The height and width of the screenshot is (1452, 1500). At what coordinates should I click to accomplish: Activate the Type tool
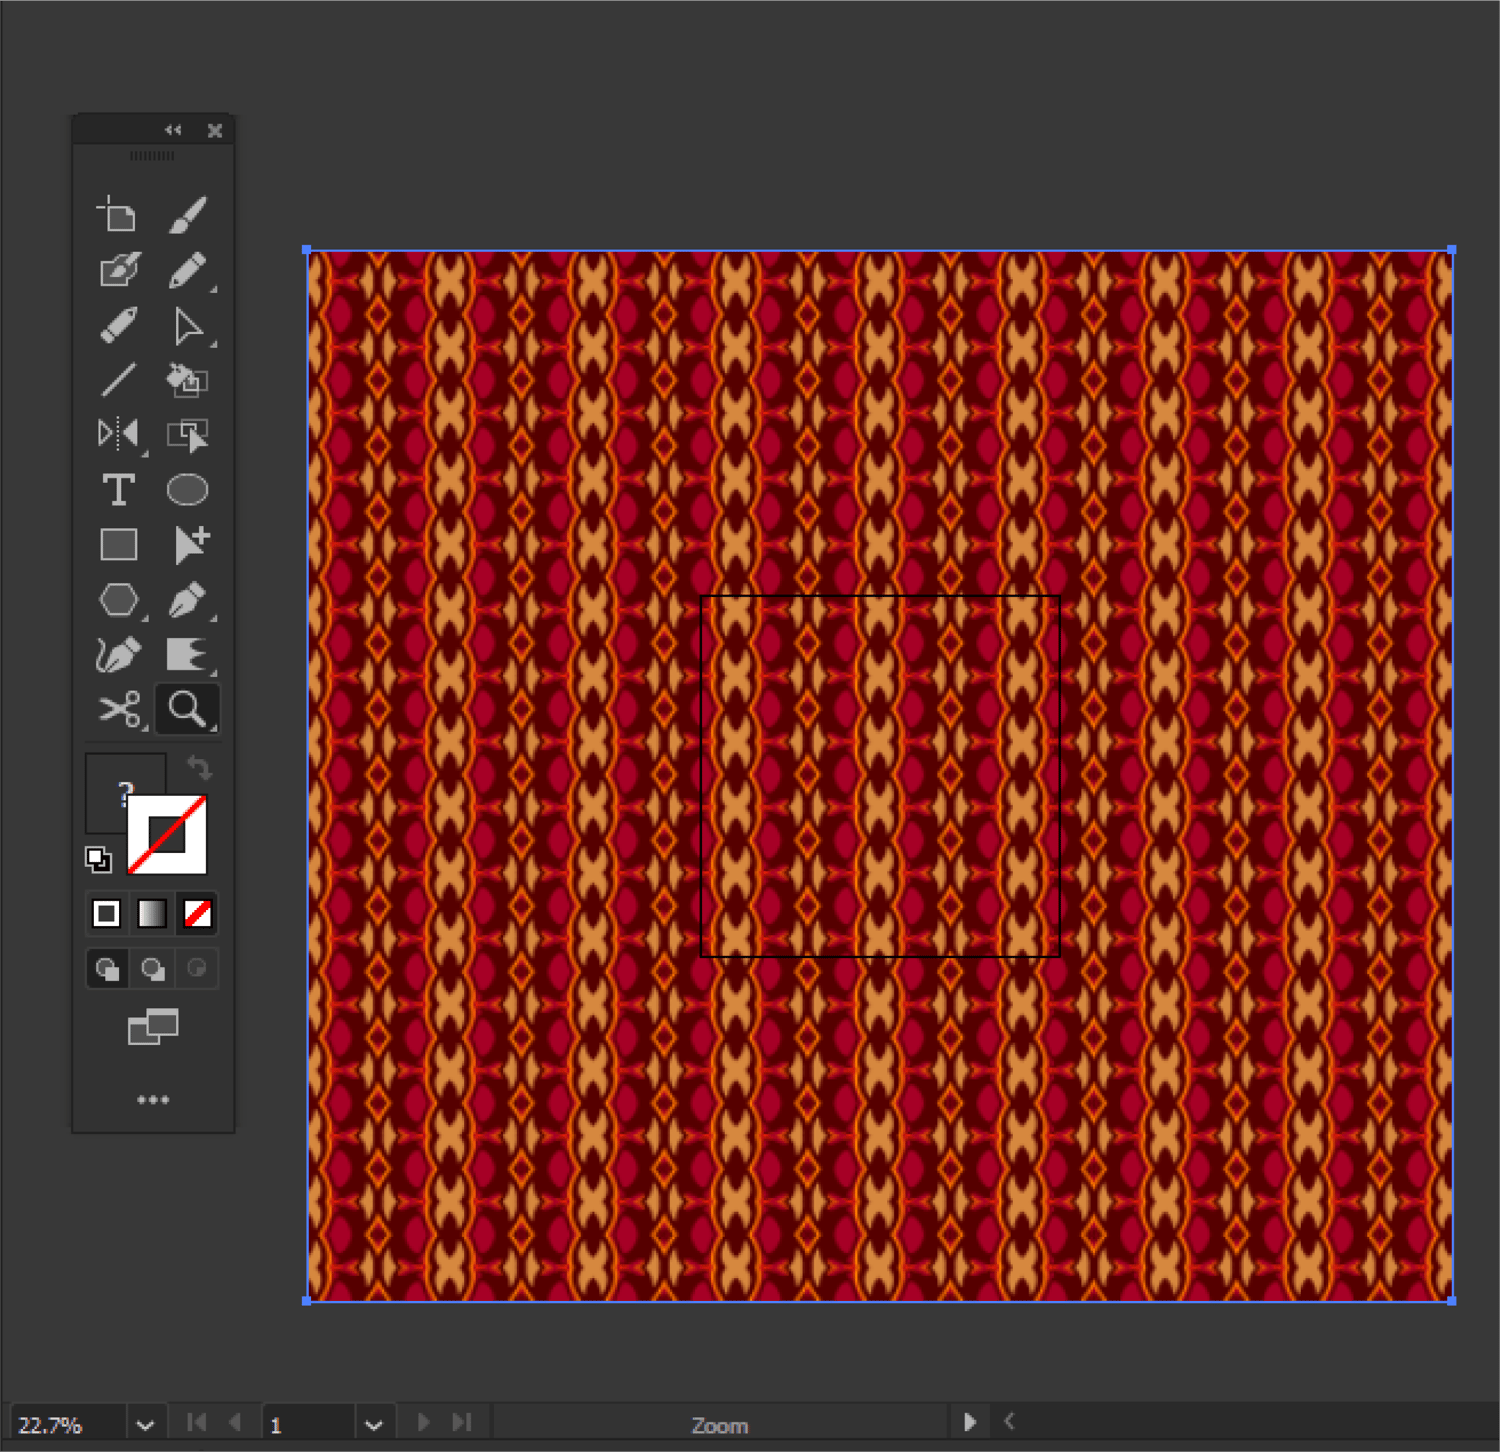coord(120,489)
